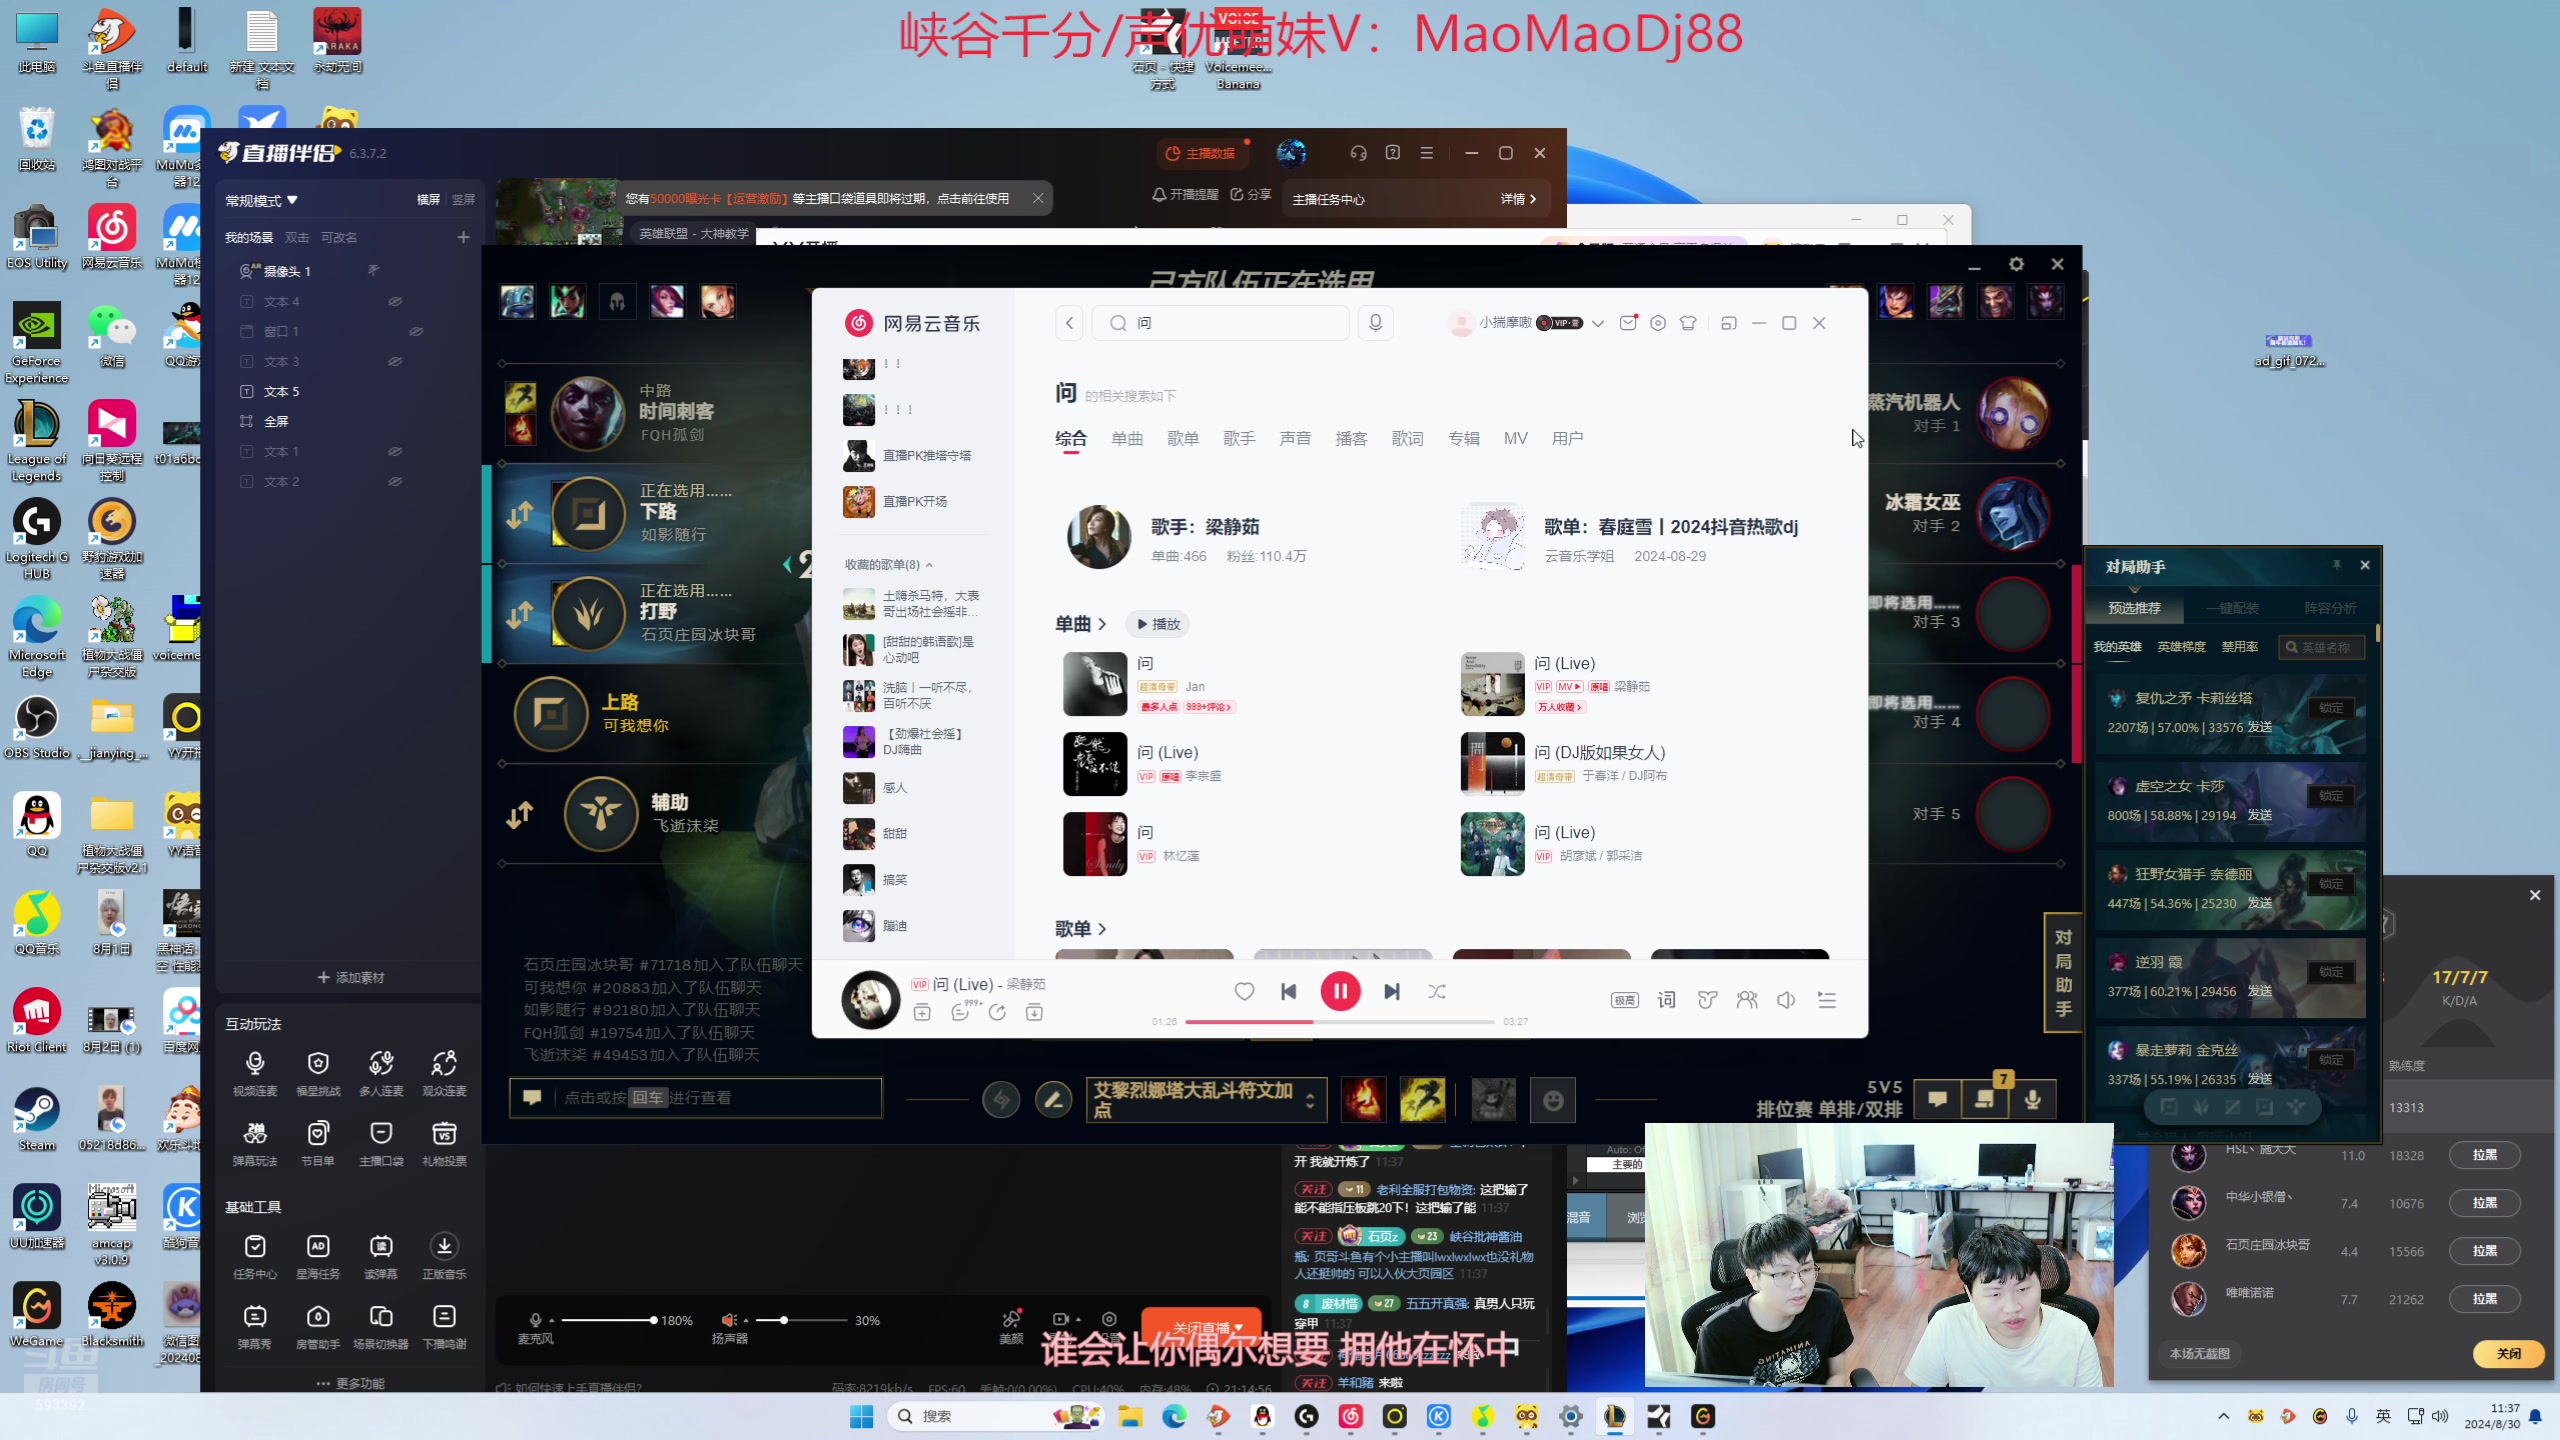Lock in 复仇之矛 卡莉丝塔 with 锁定
The height and width of the screenshot is (1440, 2560).
[2330, 707]
